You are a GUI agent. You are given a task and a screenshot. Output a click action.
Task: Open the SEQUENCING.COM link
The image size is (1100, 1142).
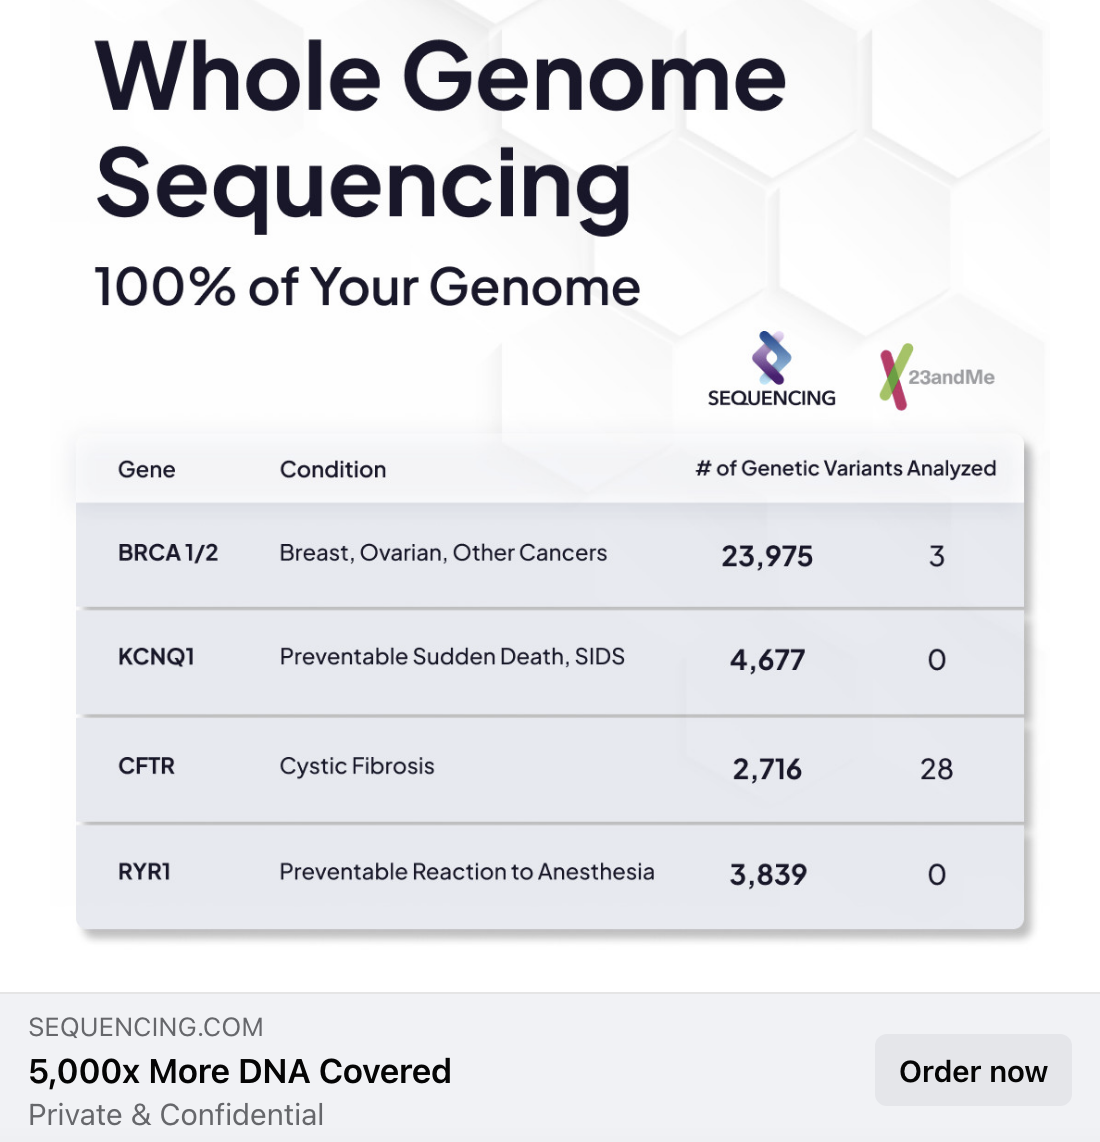146,1027
